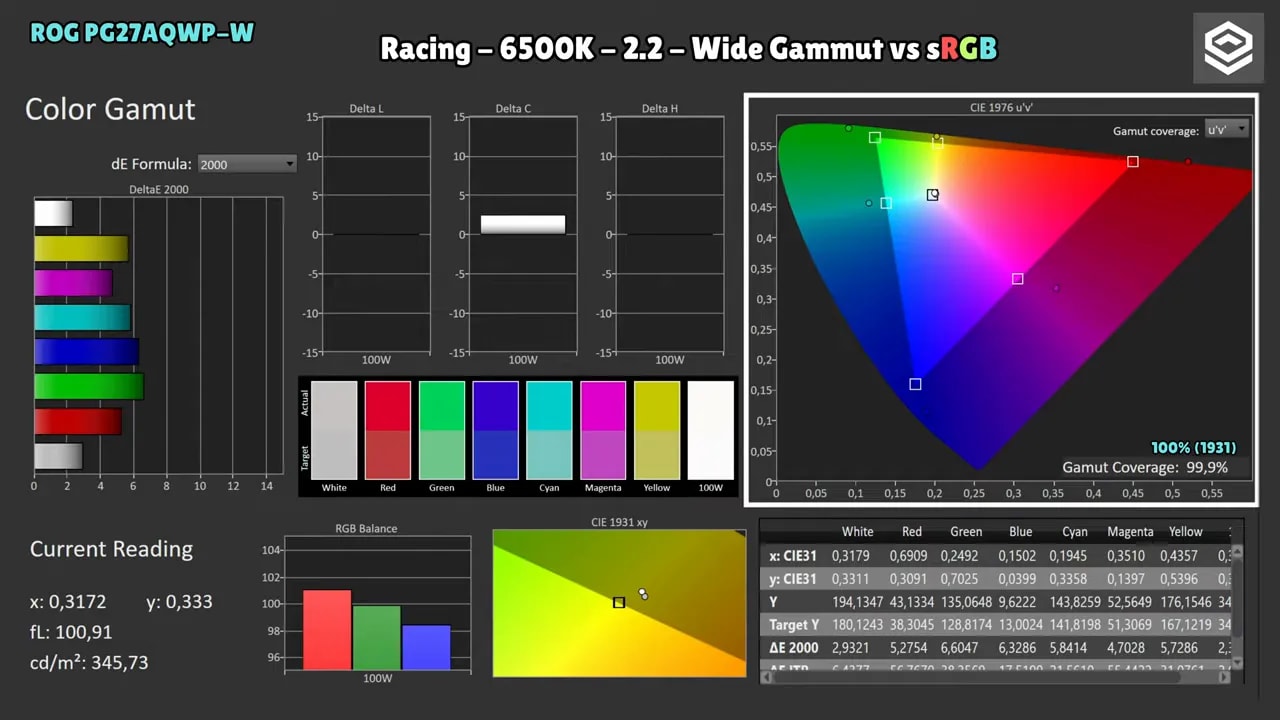Viewport: 1280px width, 720px height.
Task: Click the 'ROG PG27AQWP-W' title text
Action: pyautogui.click(x=142, y=33)
